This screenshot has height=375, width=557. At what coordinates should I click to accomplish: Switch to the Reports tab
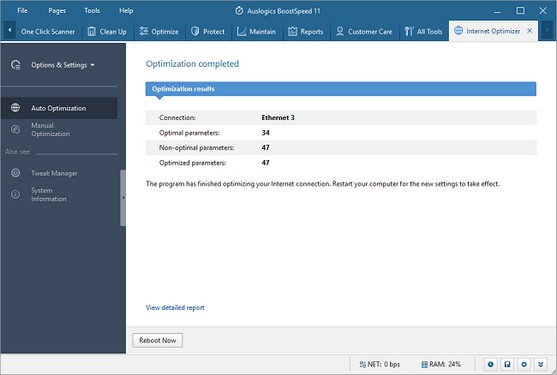tap(305, 32)
